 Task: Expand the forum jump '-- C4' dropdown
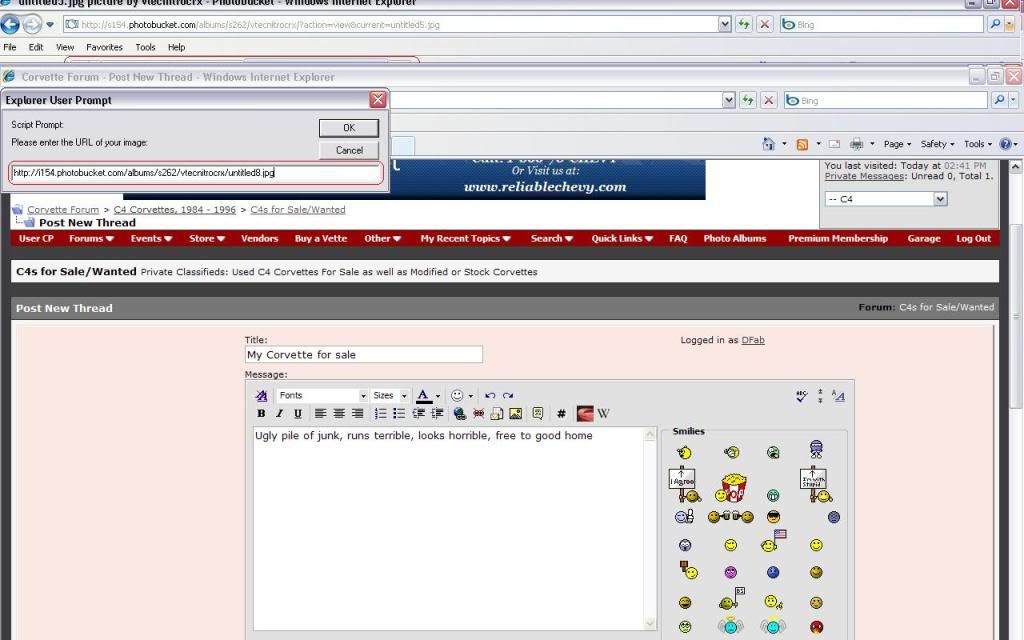pos(940,199)
